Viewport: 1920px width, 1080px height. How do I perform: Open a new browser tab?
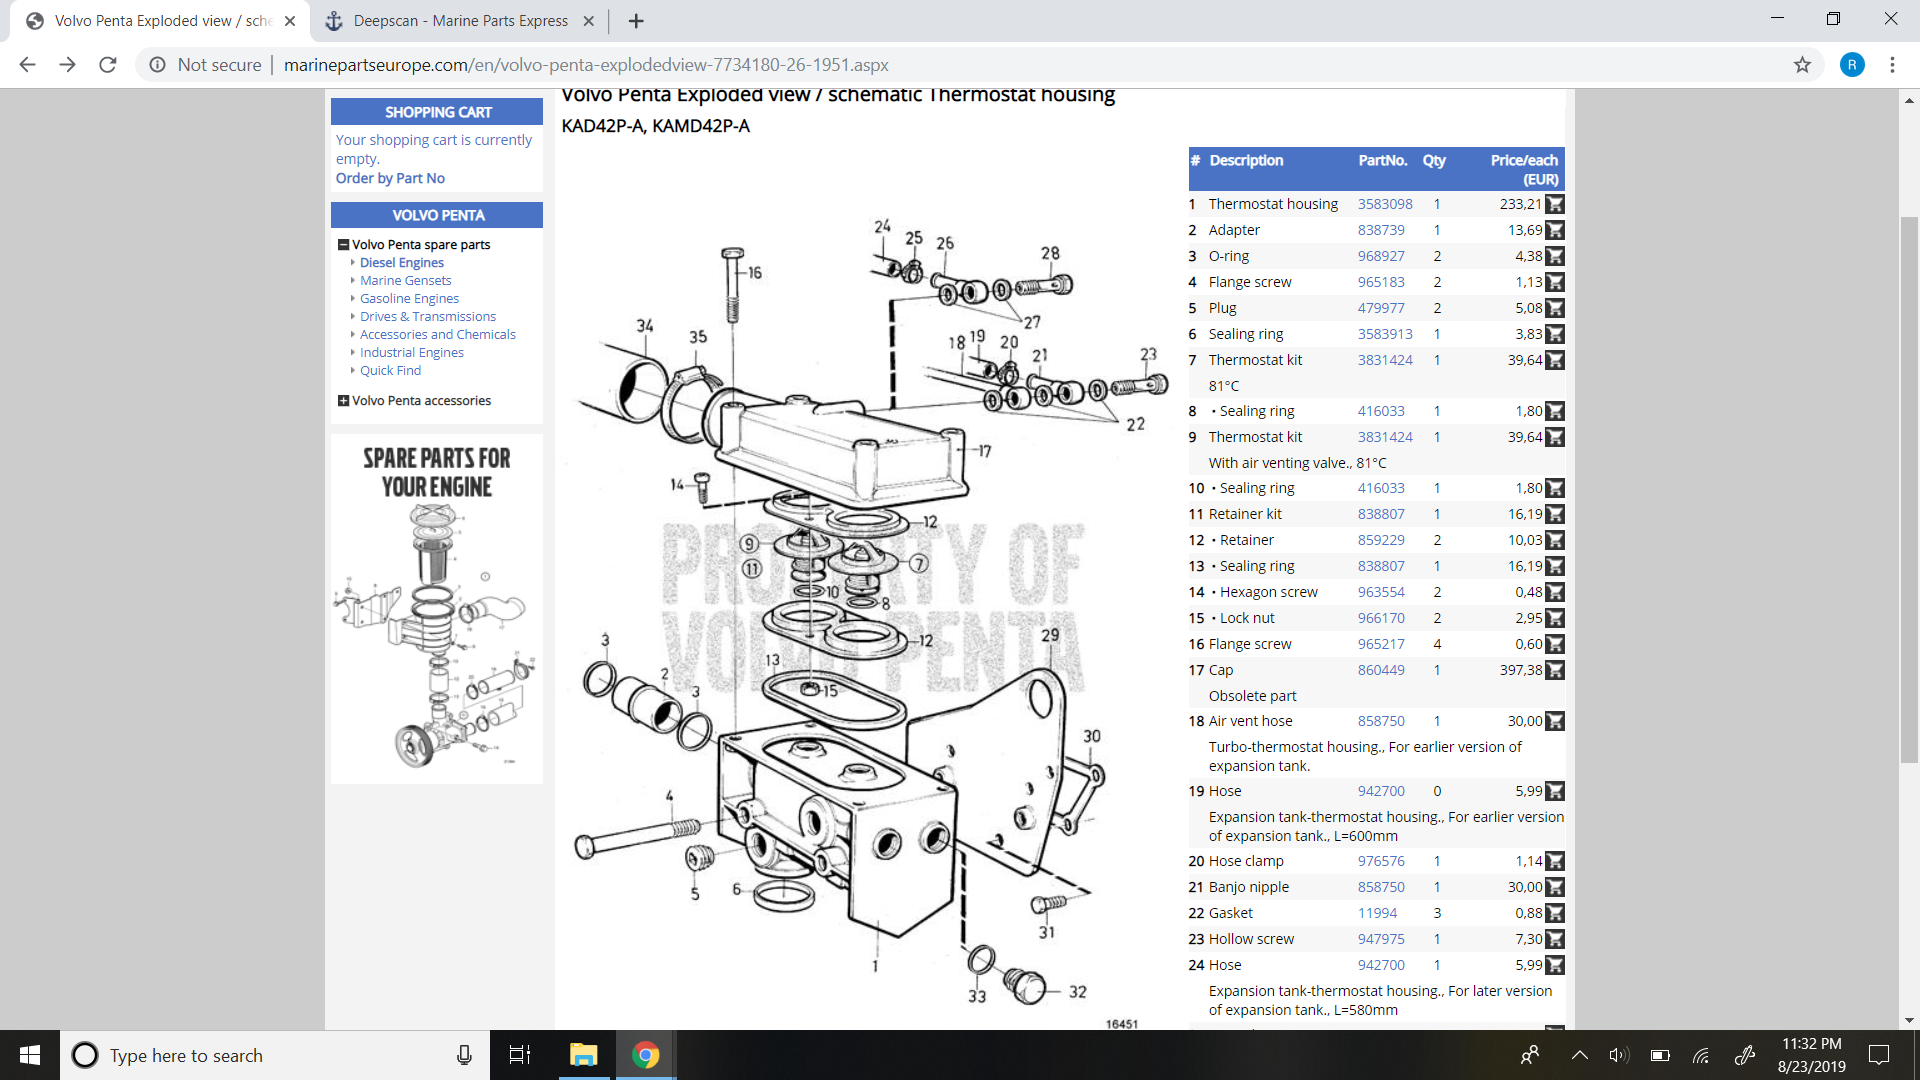(636, 21)
